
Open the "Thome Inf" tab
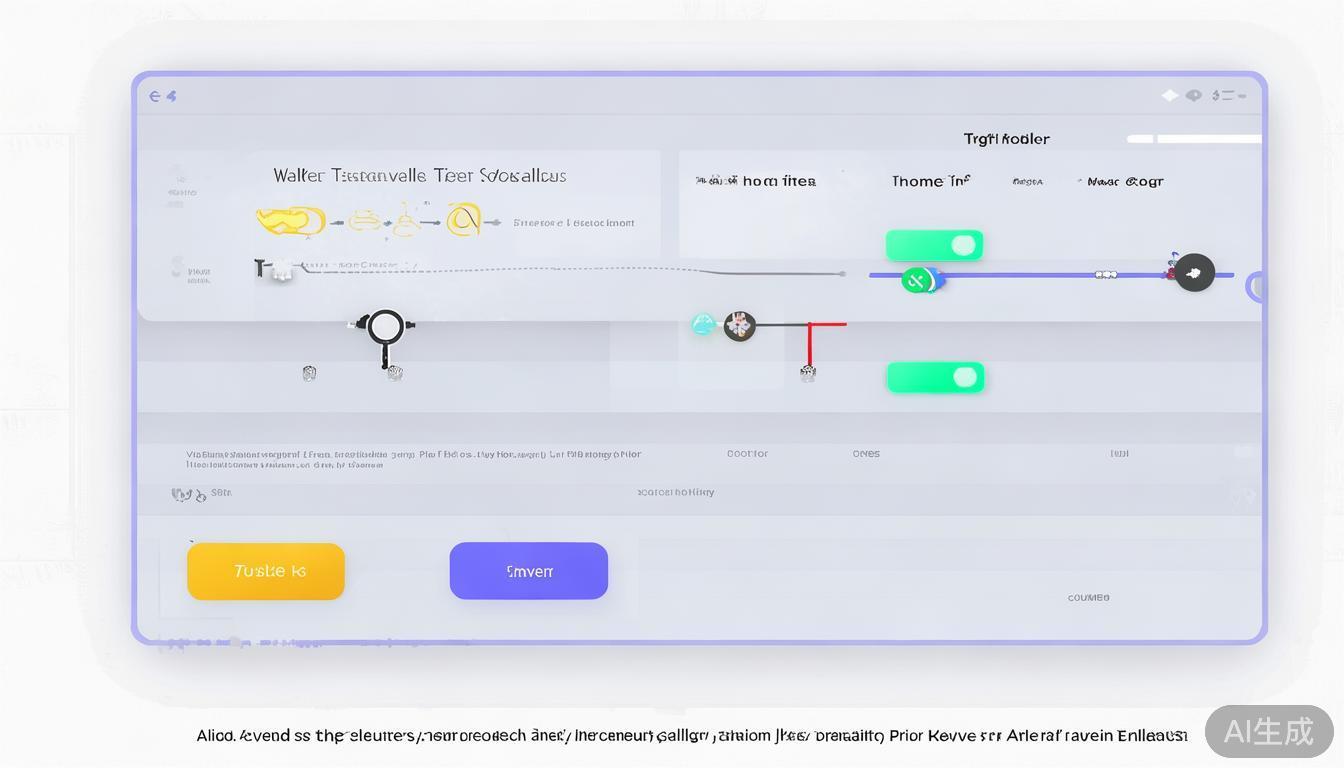(930, 181)
